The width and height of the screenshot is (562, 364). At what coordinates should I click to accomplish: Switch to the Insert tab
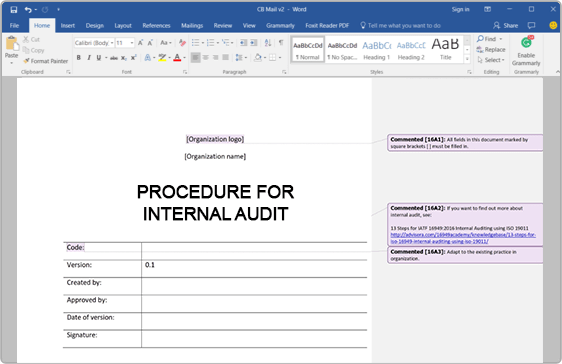68,25
